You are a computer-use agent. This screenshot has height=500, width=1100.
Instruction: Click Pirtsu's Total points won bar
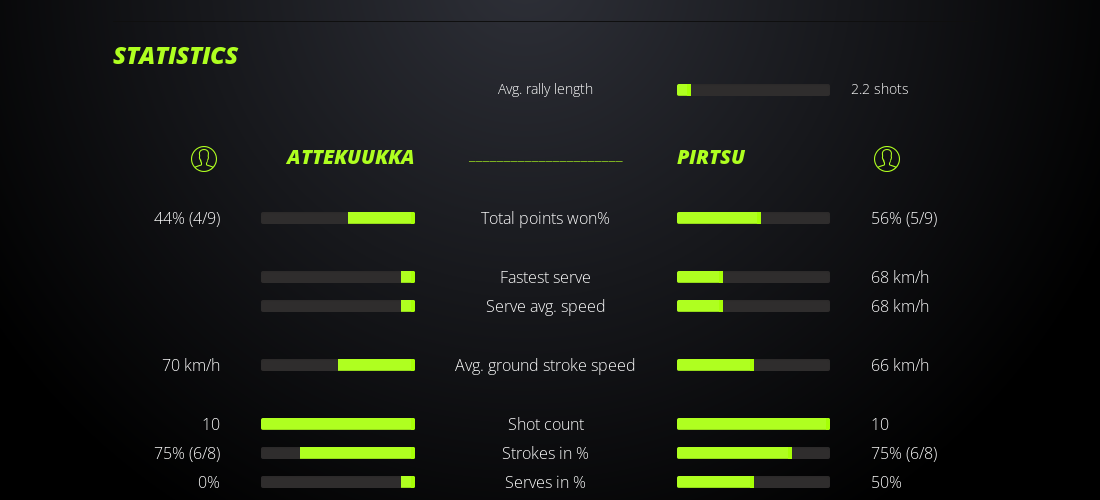click(x=753, y=218)
